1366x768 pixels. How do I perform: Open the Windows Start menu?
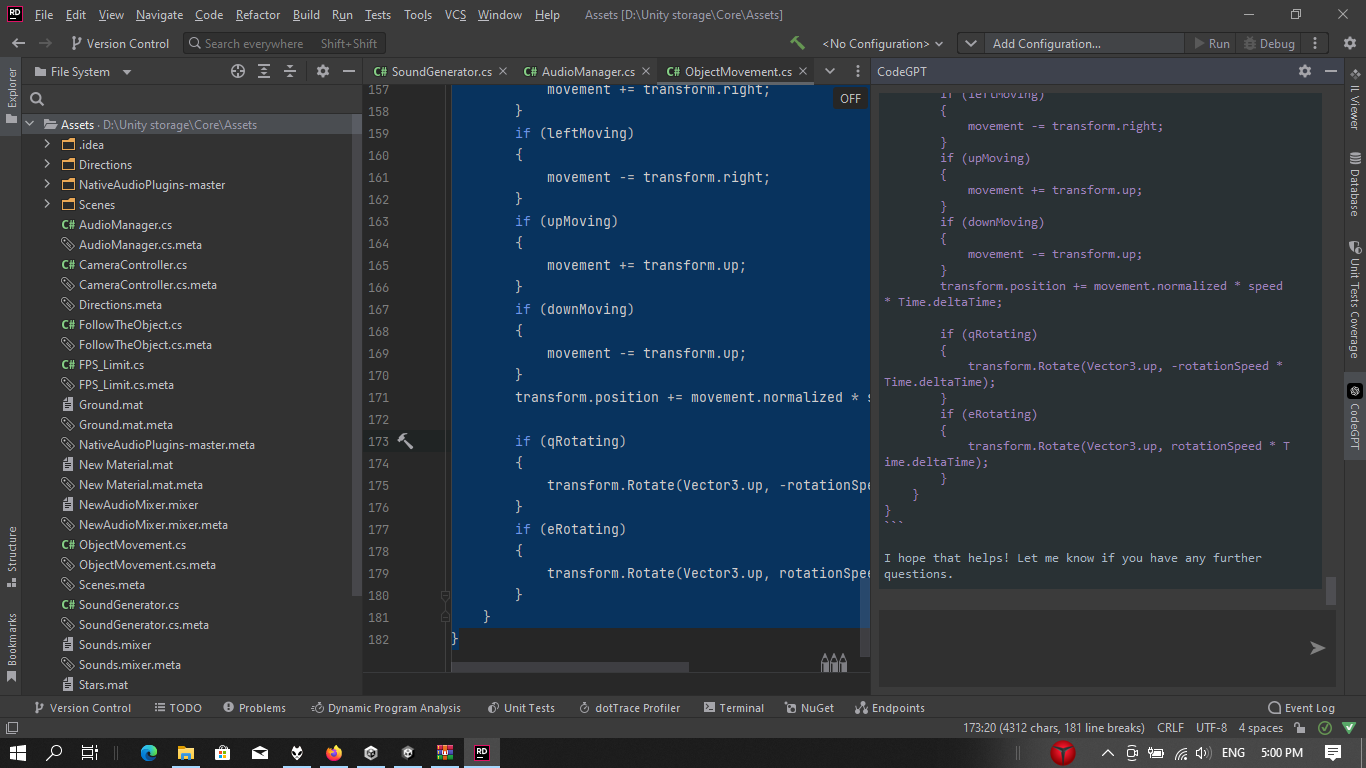tap(18, 752)
